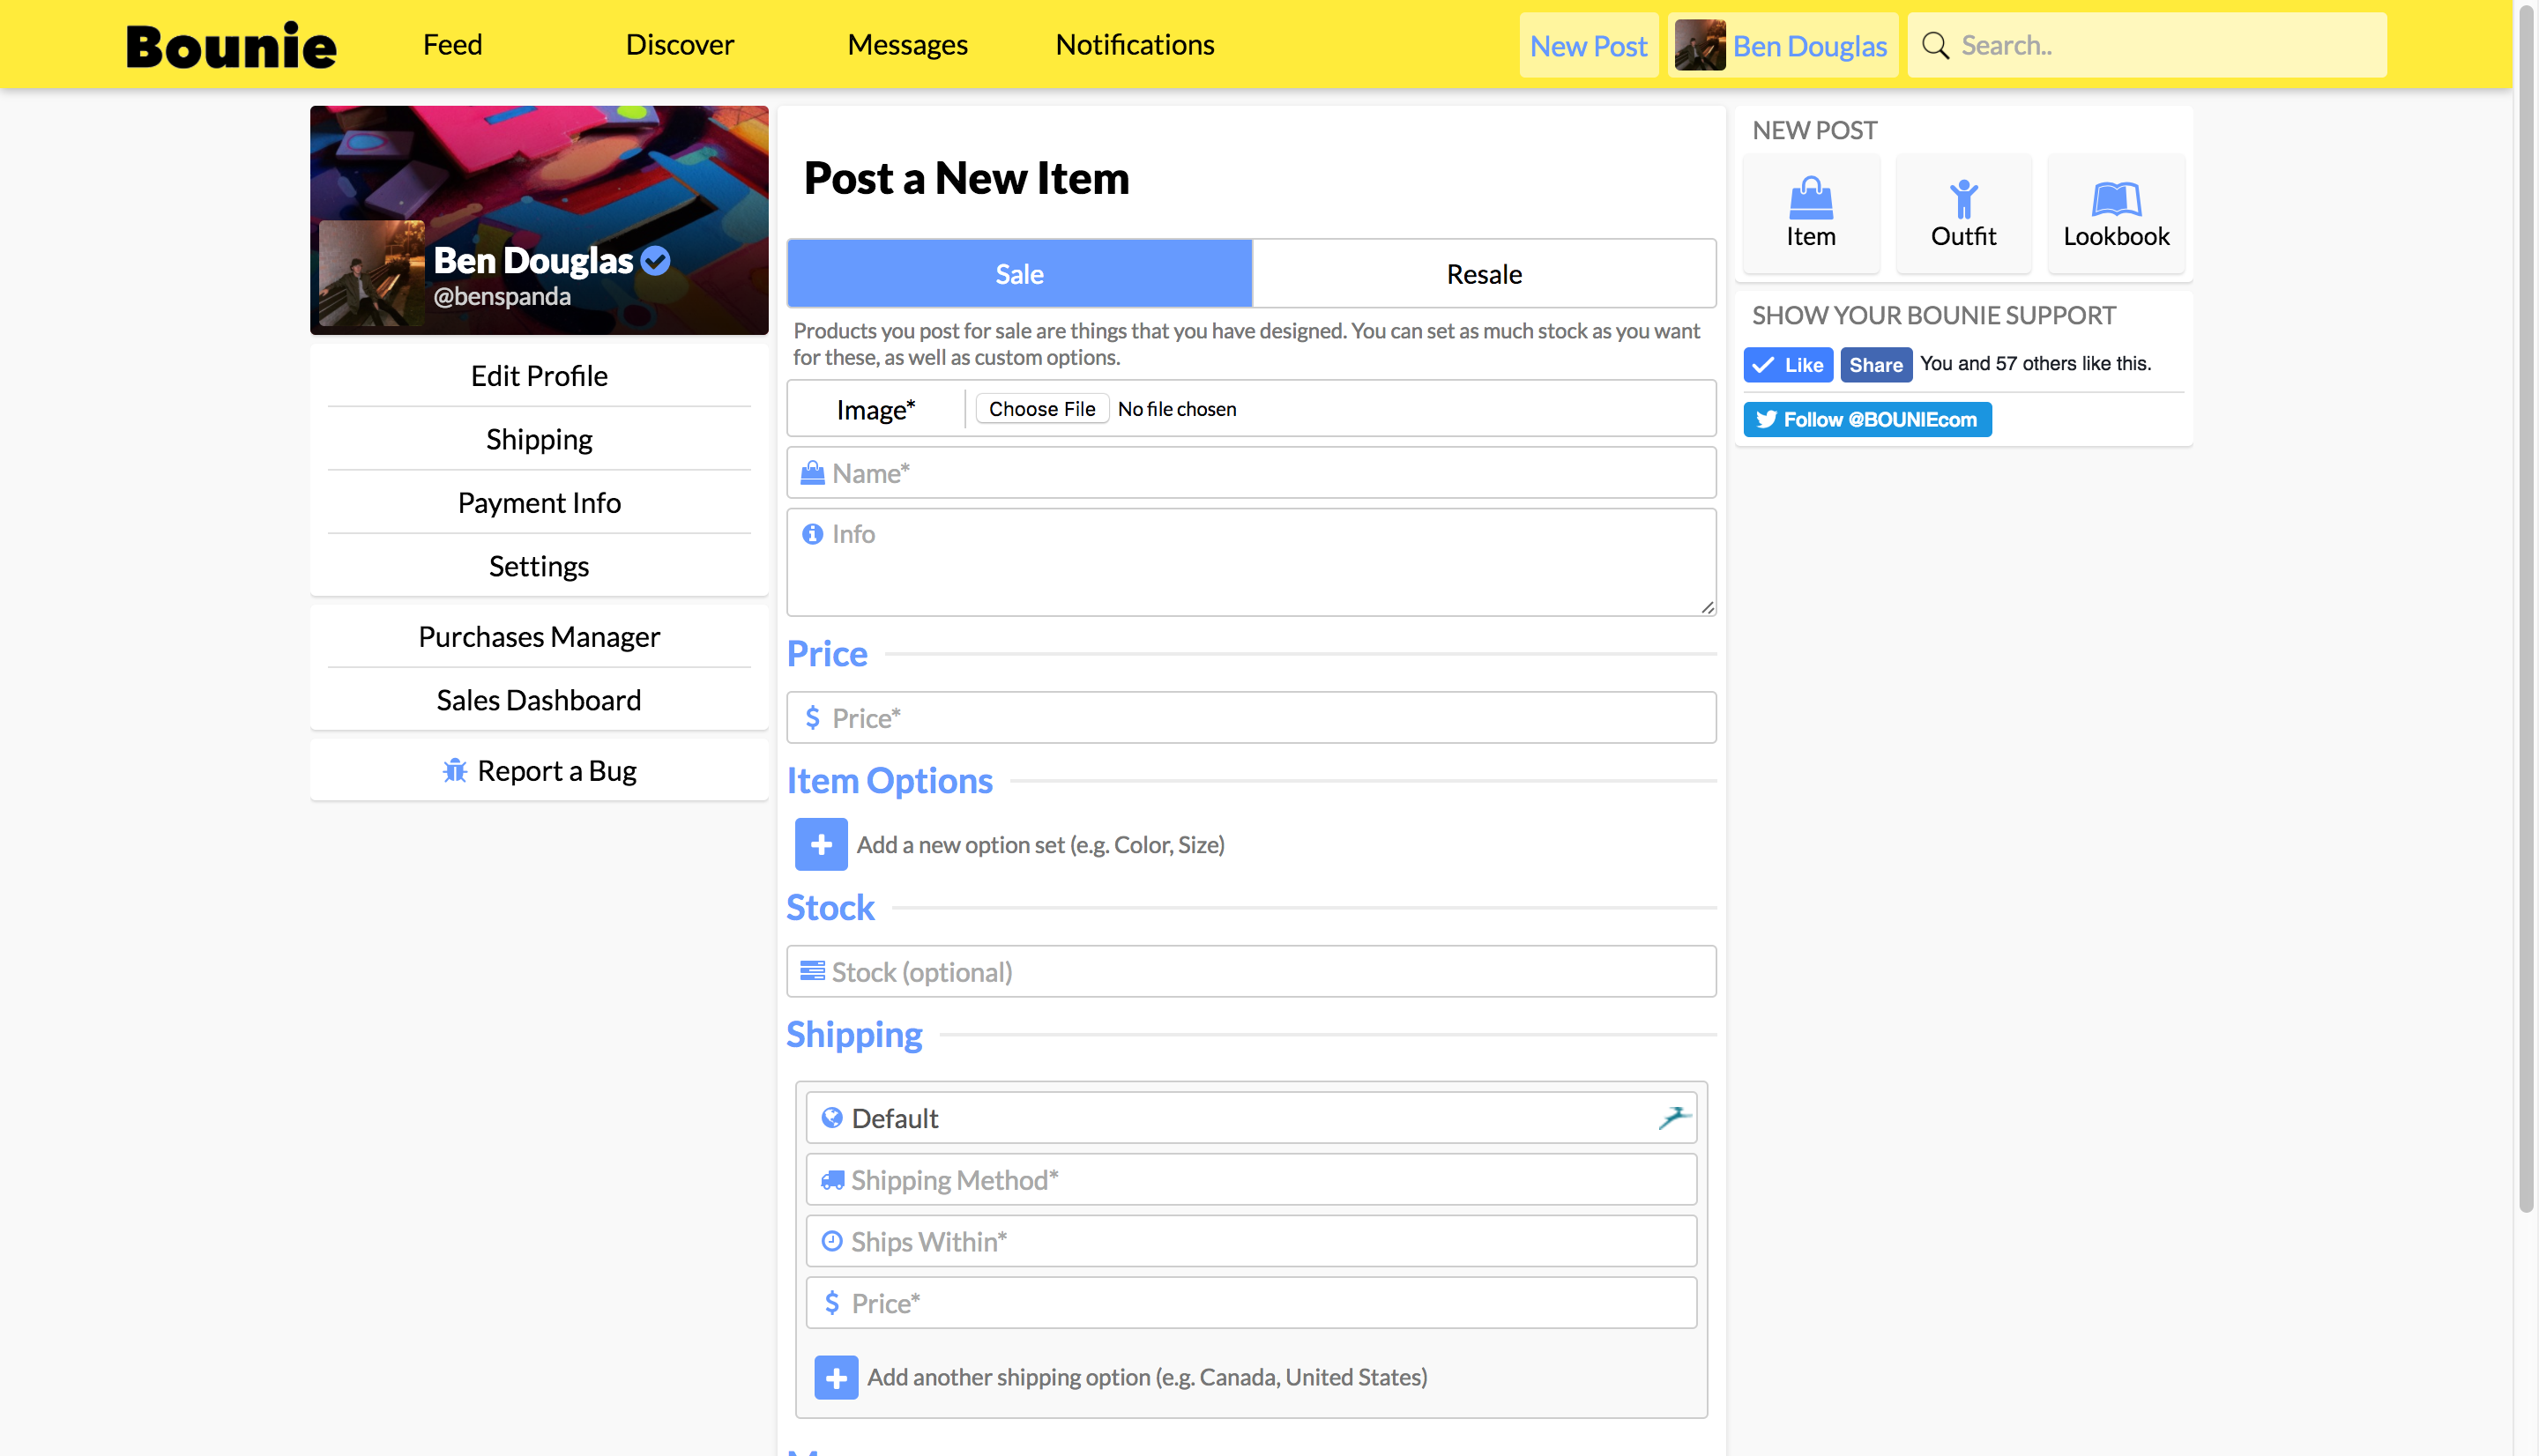Click the Stock (optional) input field
The height and width of the screenshot is (1456, 2539).
[1250, 971]
